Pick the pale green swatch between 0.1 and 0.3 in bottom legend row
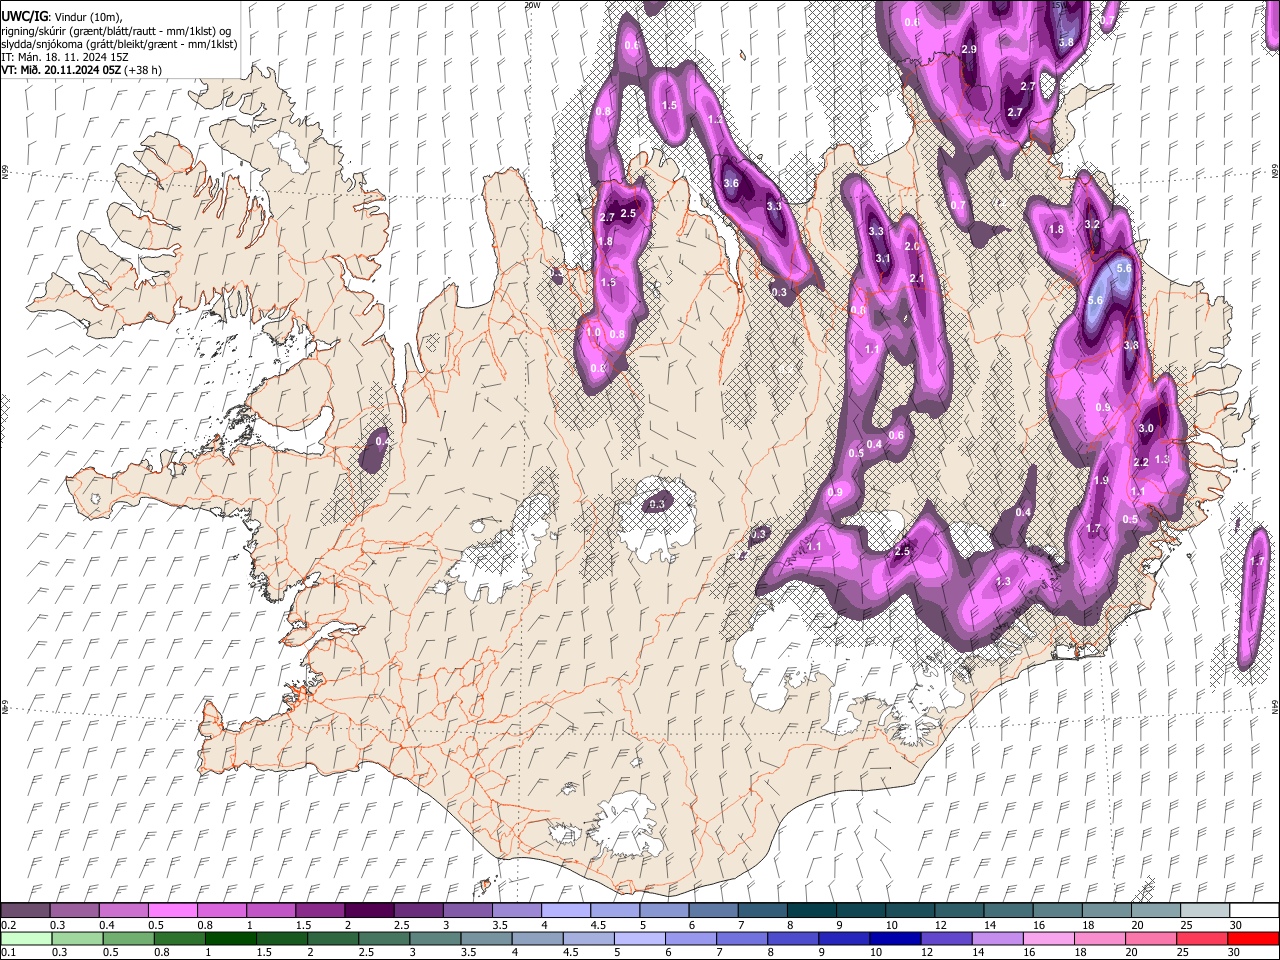The width and height of the screenshot is (1280, 960). (x=28, y=938)
